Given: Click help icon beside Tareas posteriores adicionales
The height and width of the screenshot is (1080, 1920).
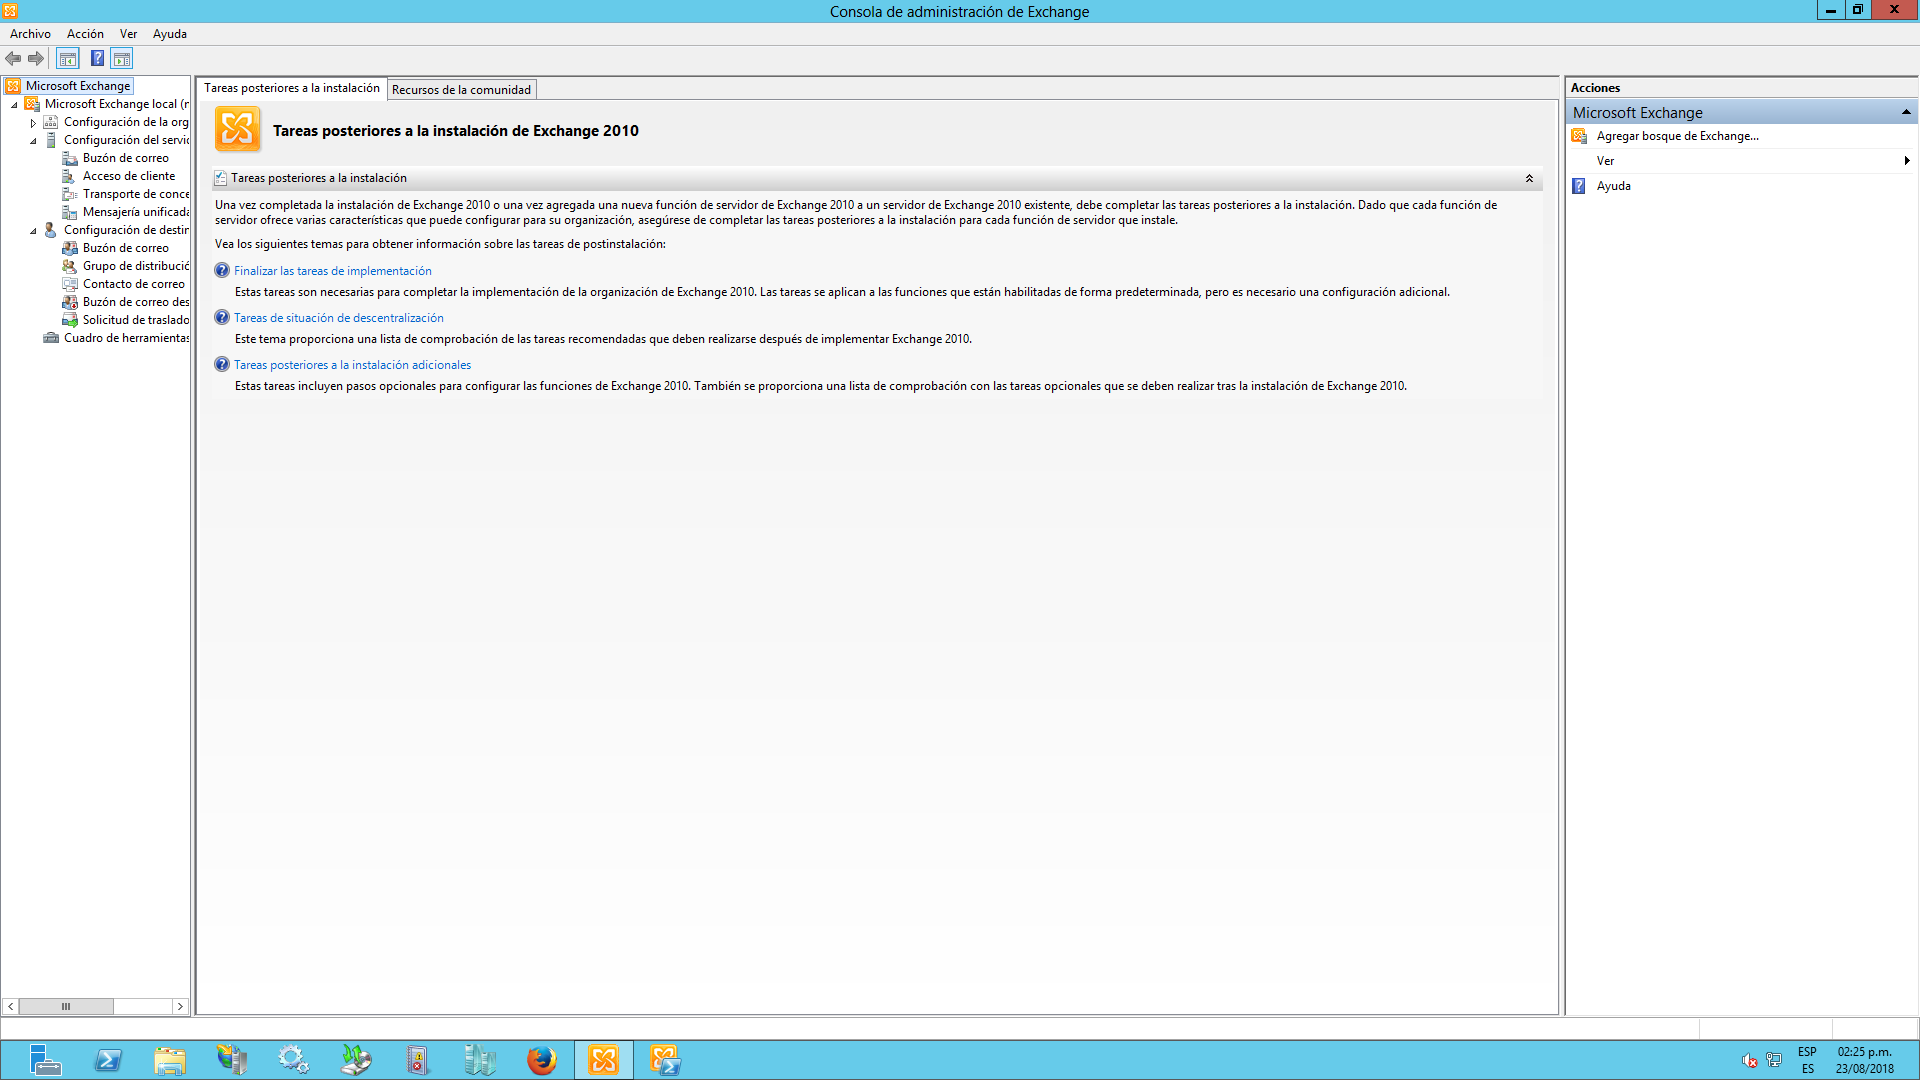Looking at the screenshot, I should point(222,364).
